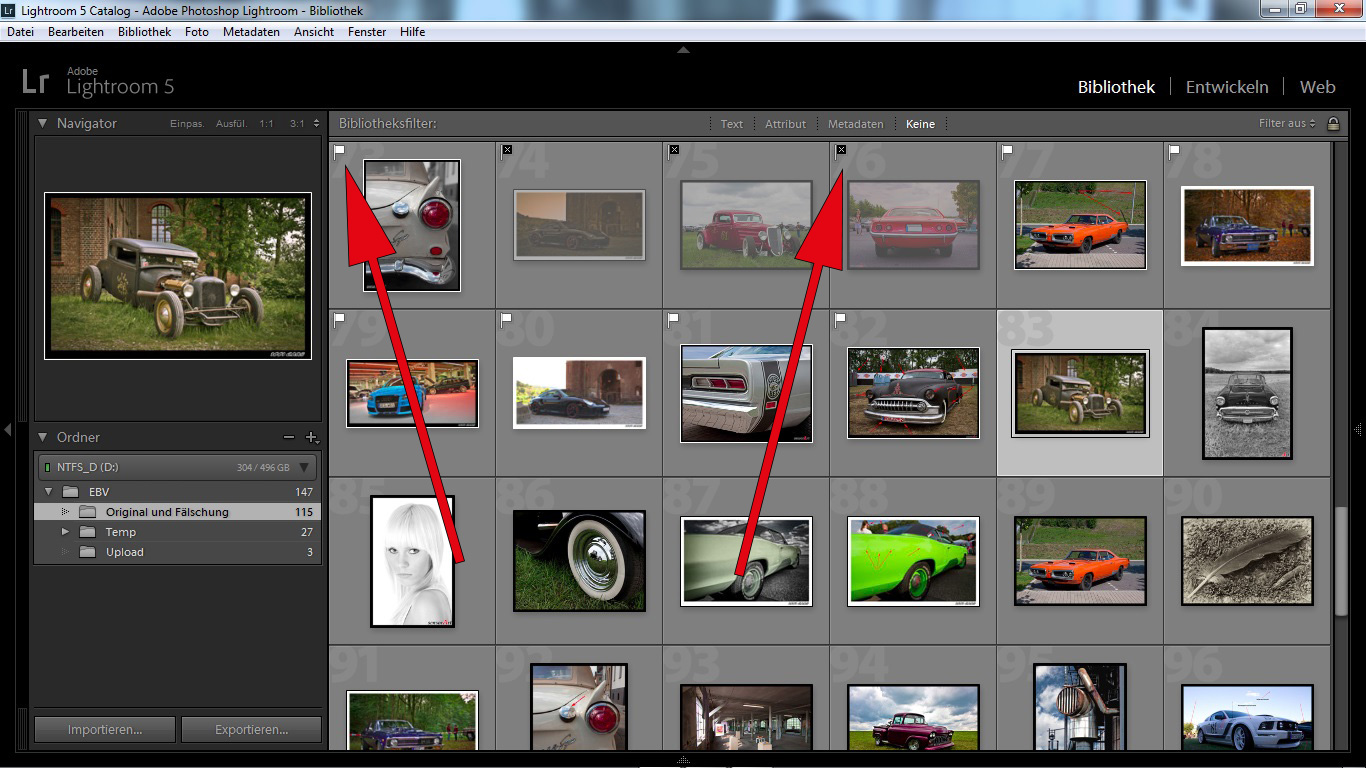Expand the Temp folder
1366x768 pixels.
(66, 532)
